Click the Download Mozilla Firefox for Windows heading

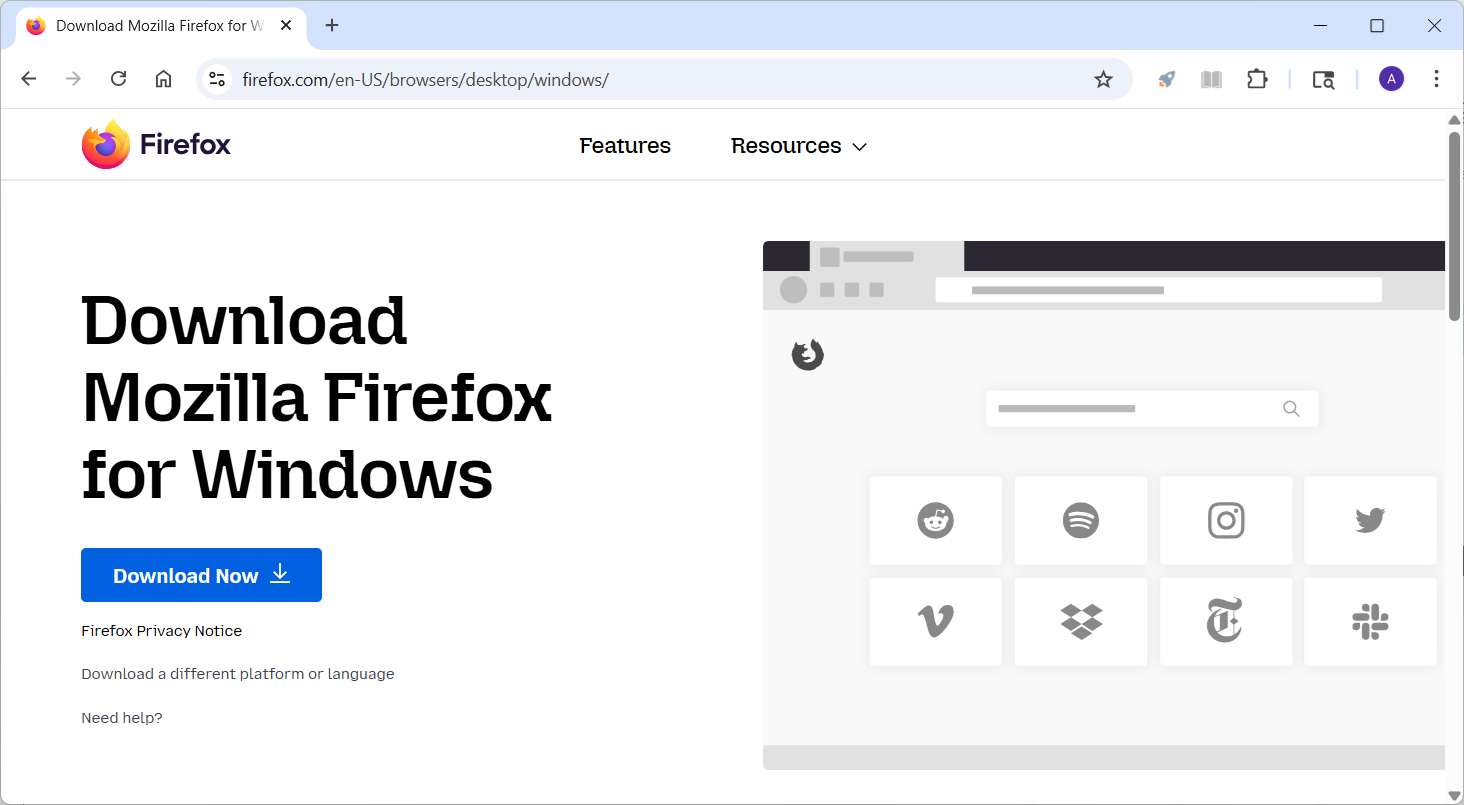pos(317,397)
